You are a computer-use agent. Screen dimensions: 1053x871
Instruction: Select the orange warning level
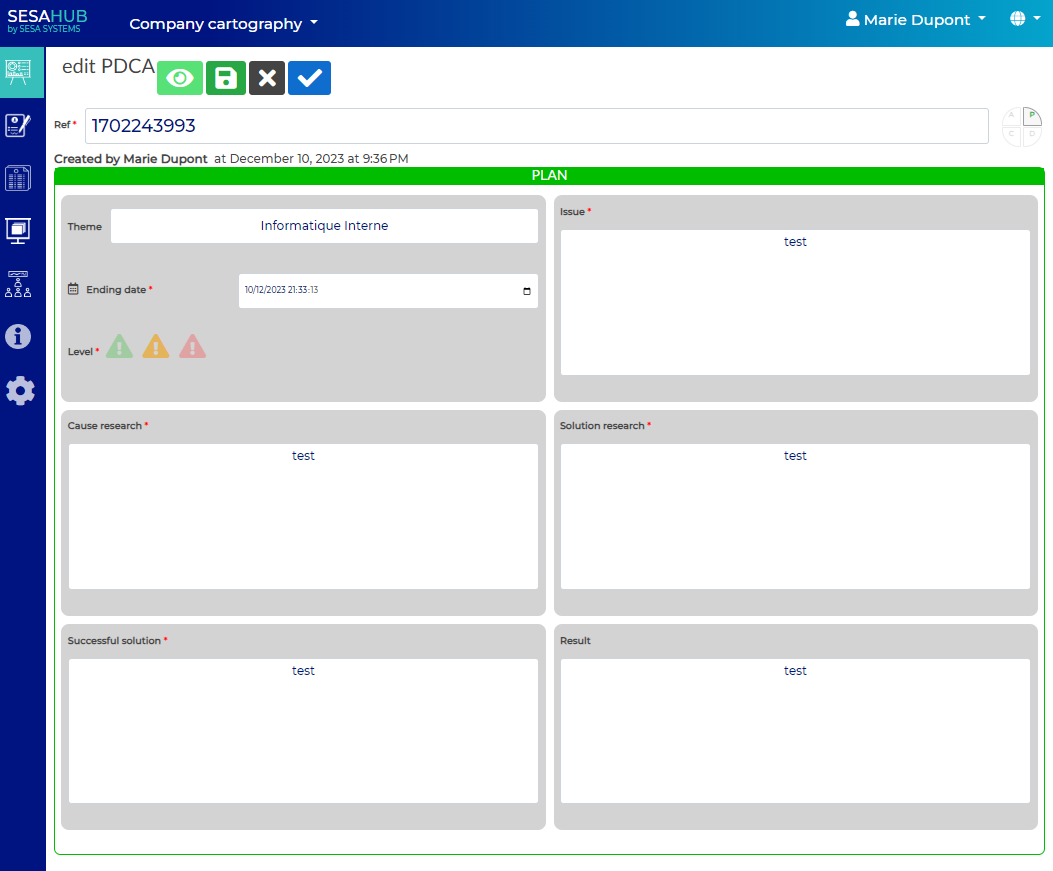tap(156, 347)
